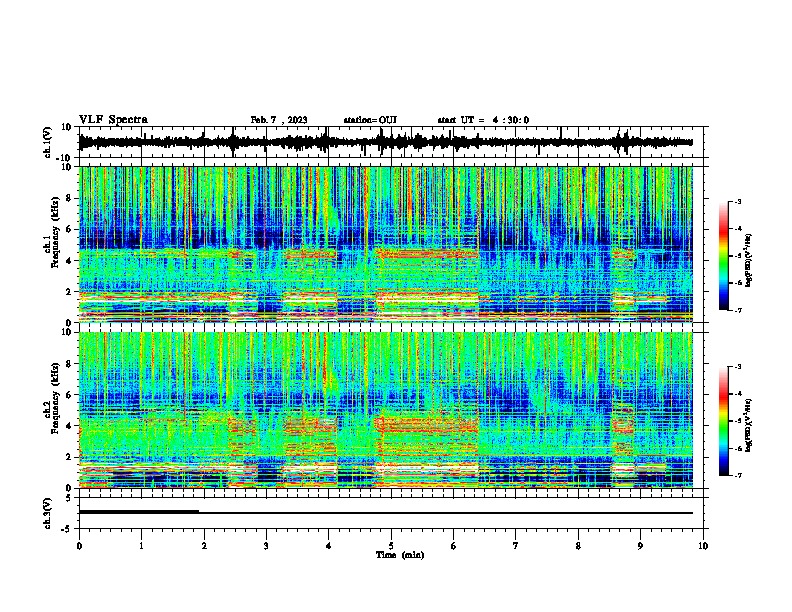This screenshot has height=612, width=792.
Task: Select the "start UT = 4 :30: 0" text
Action: [483, 120]
